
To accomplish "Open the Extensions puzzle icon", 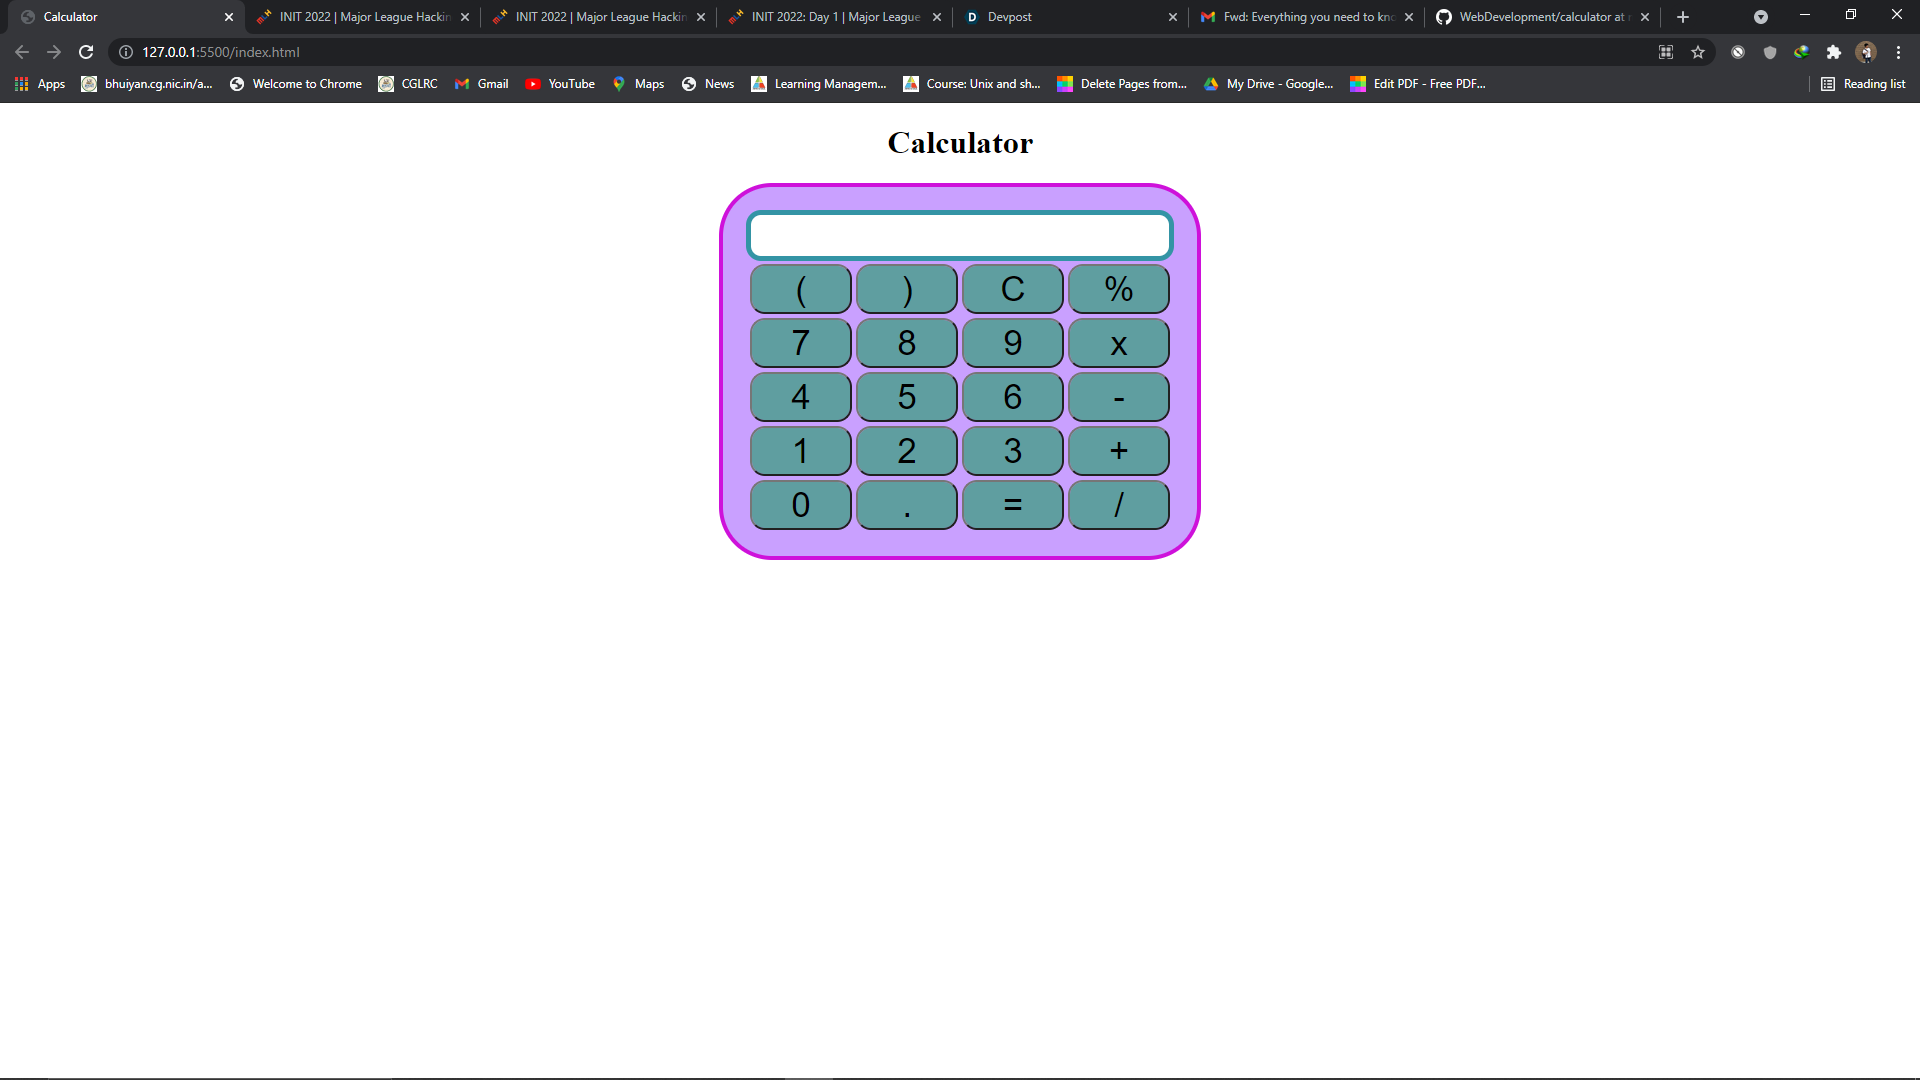I will pos(1833,52).
